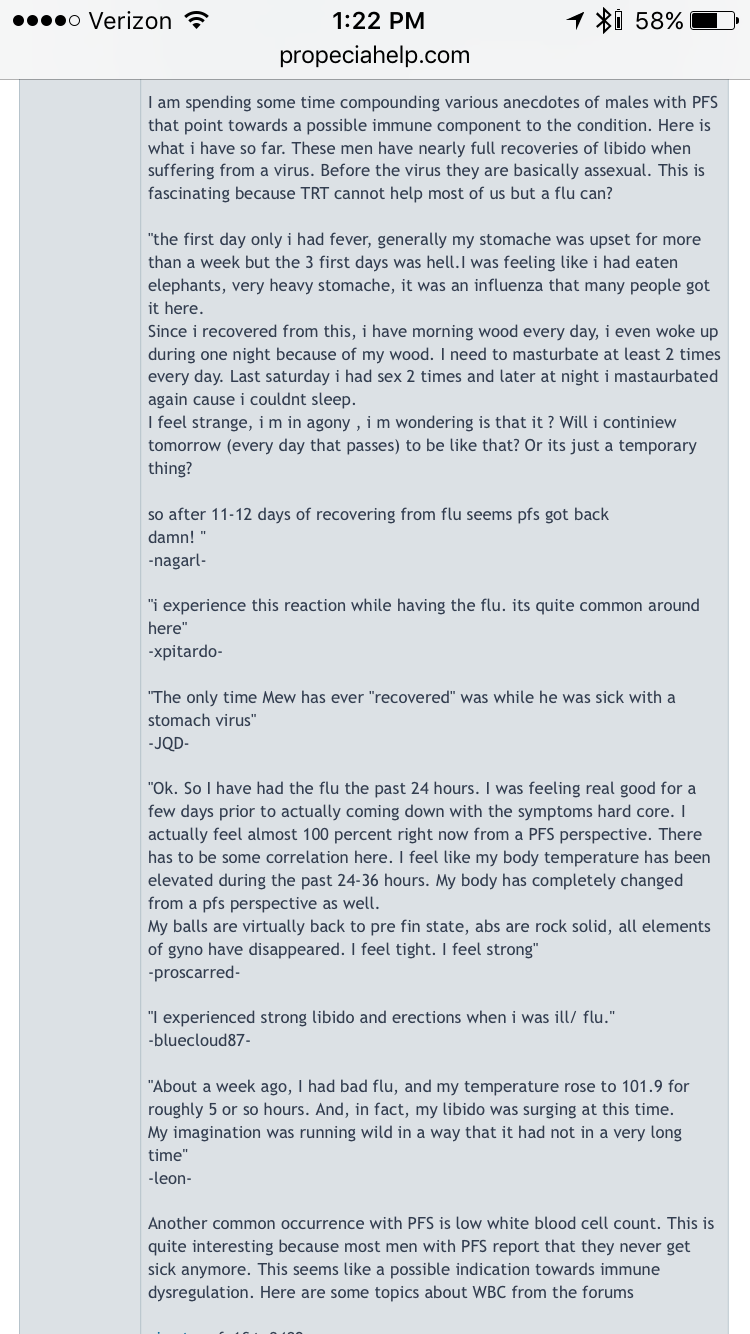750x1334 pixels.
Task: Tap the Wi-Fi icon in status bar
Action: point(197,20)
